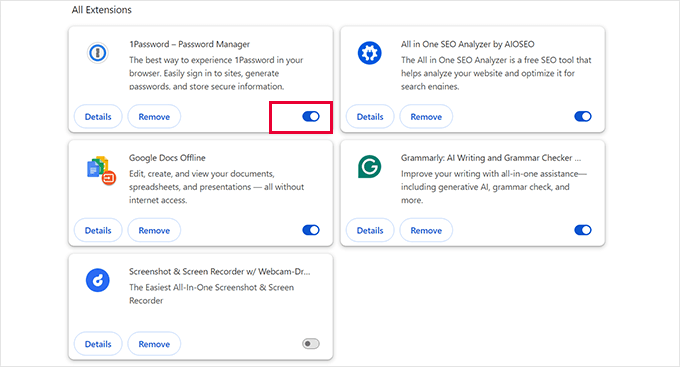The image size is (680, 367).
Task: Turn off All in One SEO Analyzer toggle
Action: pos(583,116)
